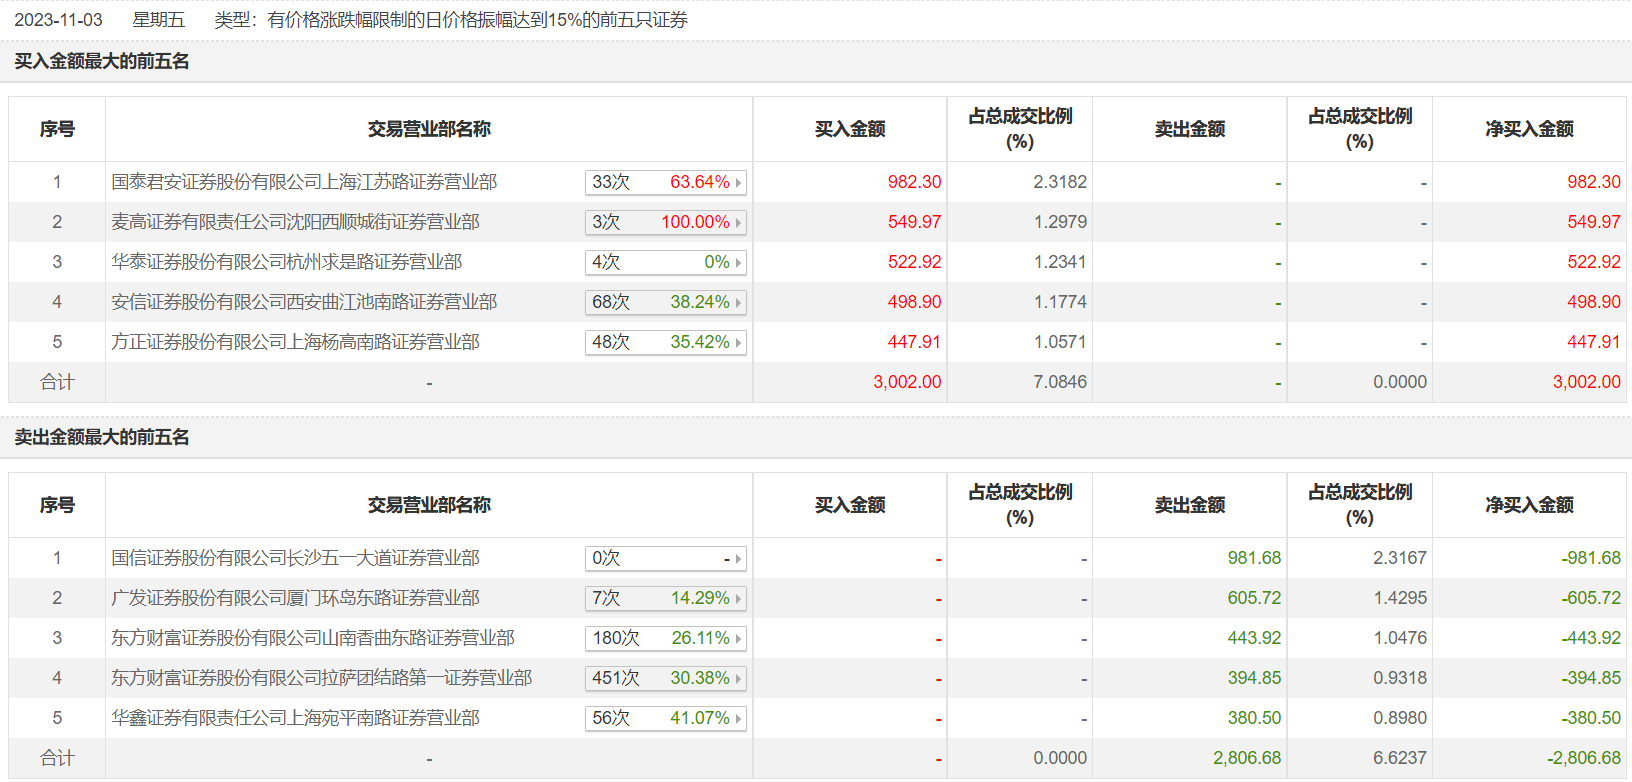Open 国泰君安证券上海江苏路证券营业部 link
Screen dimensions: 1632x782
(x=304, y=182)
